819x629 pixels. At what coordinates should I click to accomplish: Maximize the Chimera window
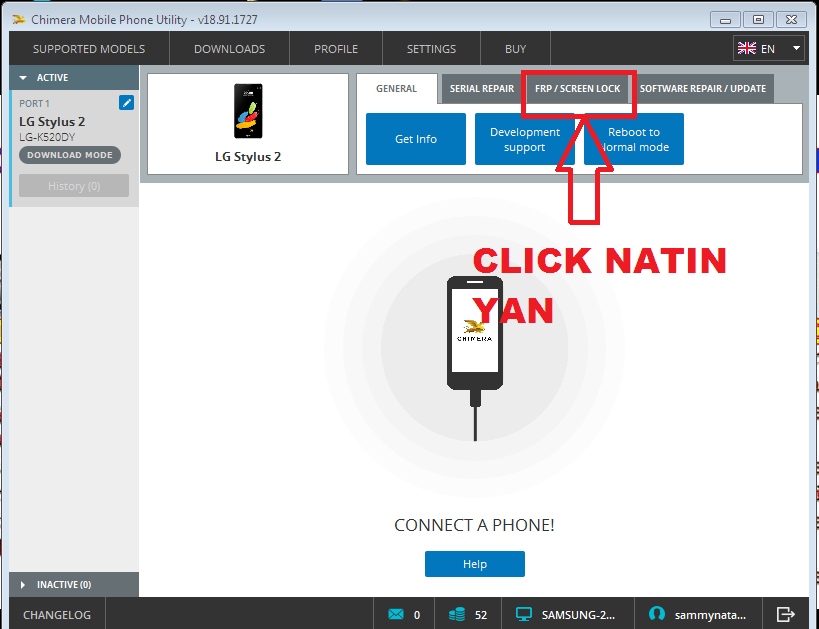pos(758,20)
